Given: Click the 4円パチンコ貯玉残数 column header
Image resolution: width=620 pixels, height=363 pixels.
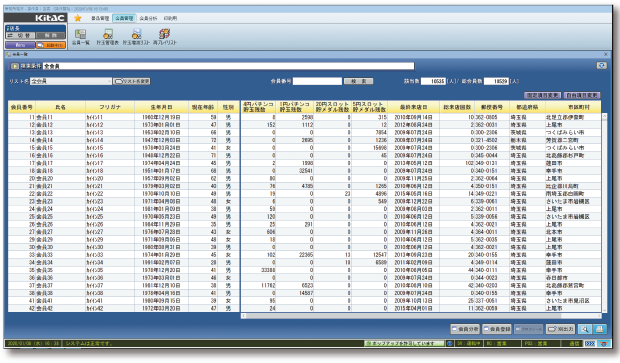Looking at the screenshot, I should point(258,107).
